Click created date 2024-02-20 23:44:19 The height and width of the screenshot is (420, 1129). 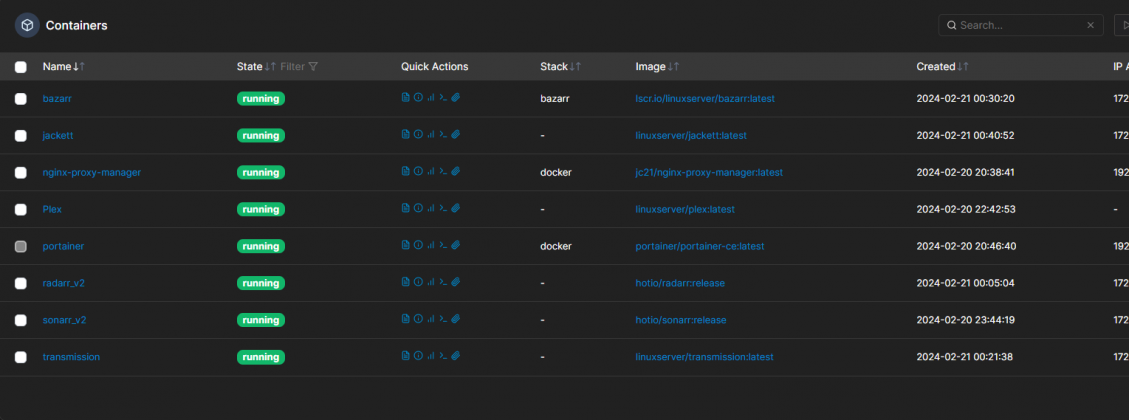[x=965, y=320]
